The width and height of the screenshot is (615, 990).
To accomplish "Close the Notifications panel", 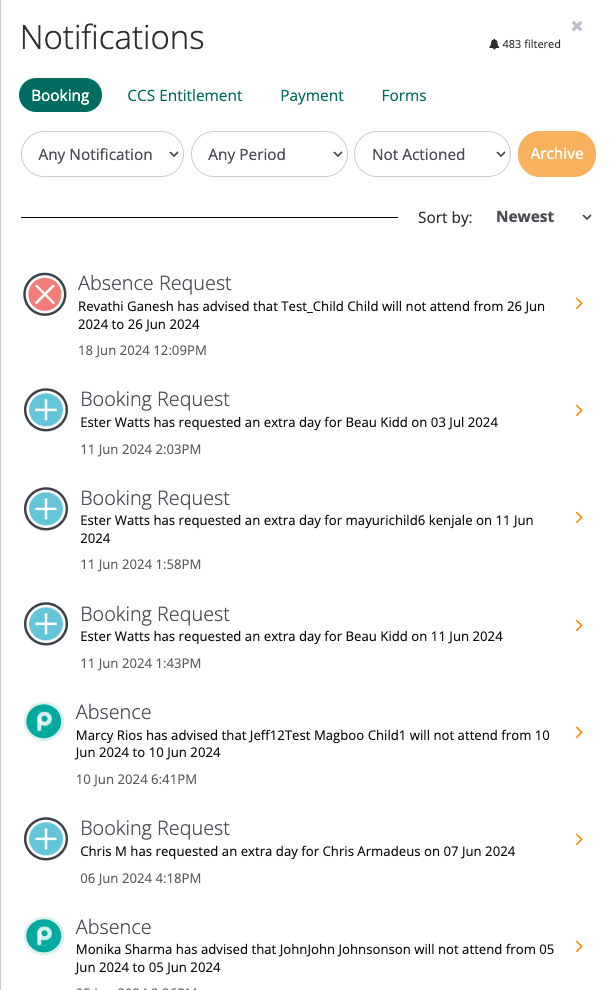I will 576,26.
